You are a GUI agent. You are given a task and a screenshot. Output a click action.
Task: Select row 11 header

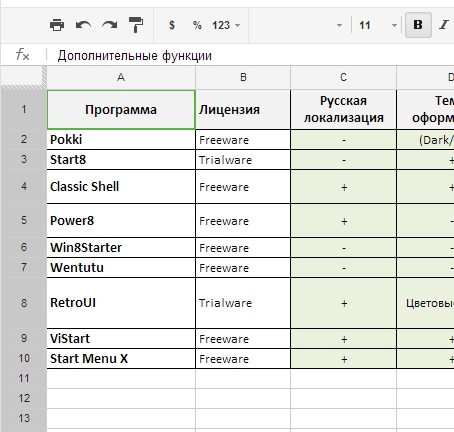tap(24, 378)
